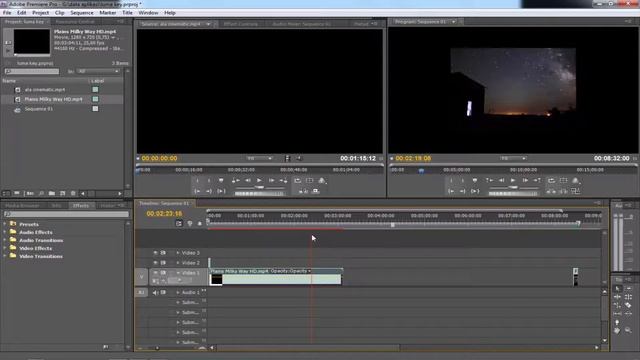This screenshot has height=360, width=640.
Task: Mute the Audio 1 track output
Action: (156, 293)
